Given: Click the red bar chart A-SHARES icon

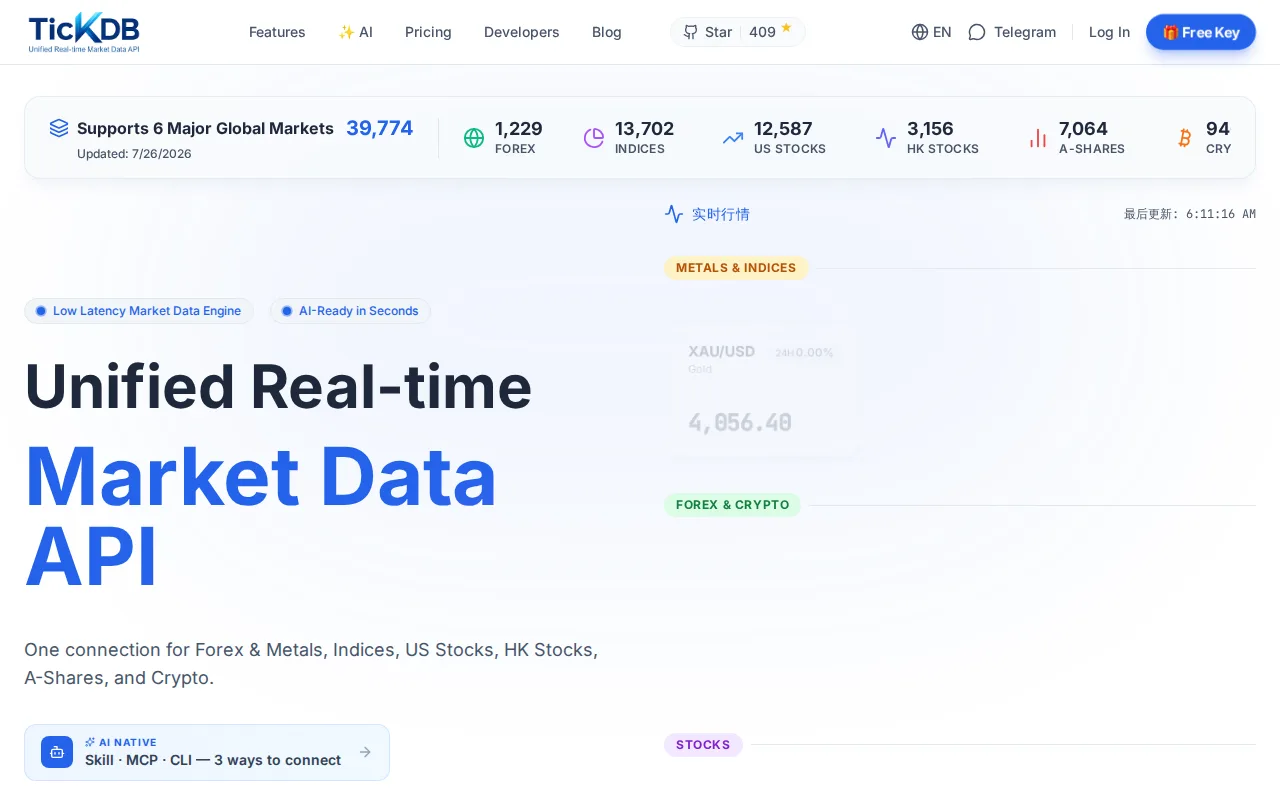Looking at the screenshot, I should 1038,138.
